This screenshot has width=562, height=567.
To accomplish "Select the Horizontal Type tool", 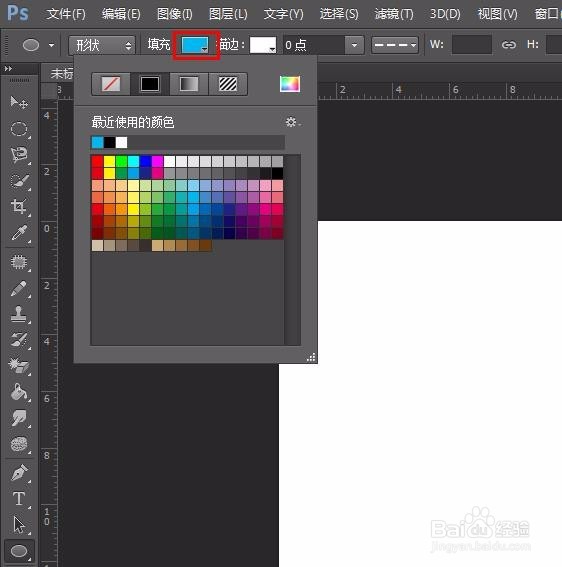I will [x=19, y=499].
